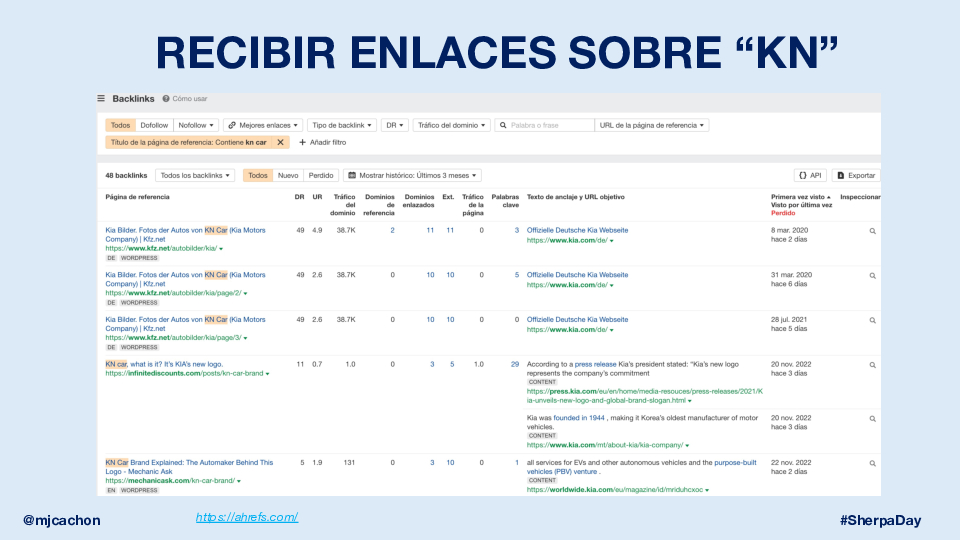Sort by Primera vez visto column
960x540 pixels.
pos(800,197)
